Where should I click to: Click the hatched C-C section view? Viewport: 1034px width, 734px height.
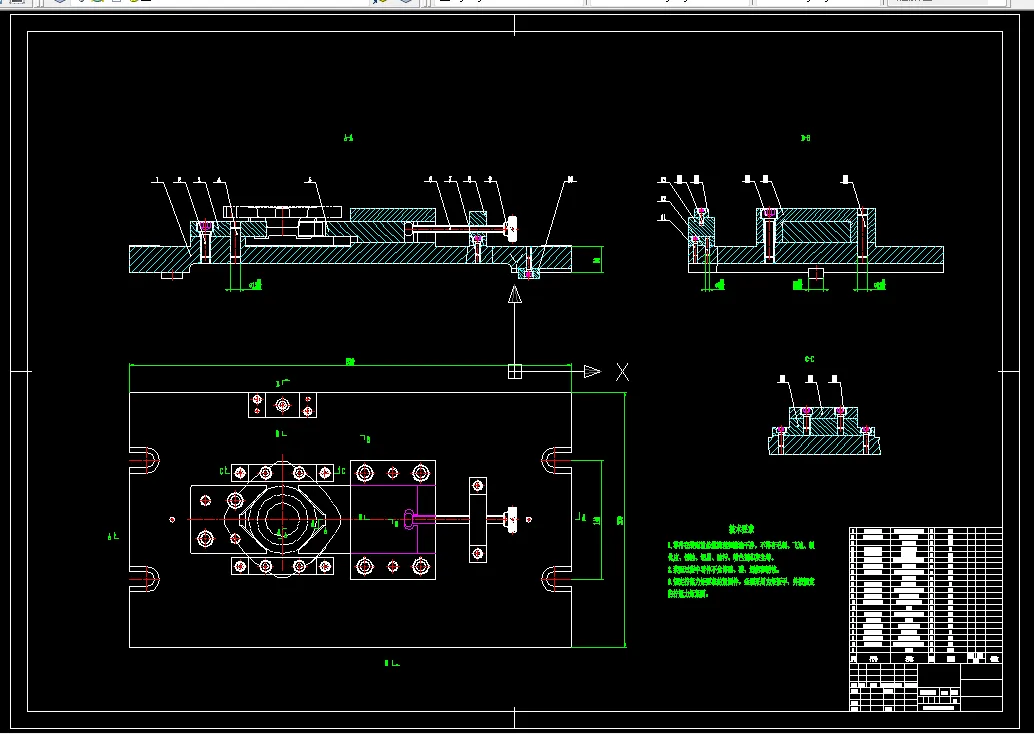tap(824, 431)
